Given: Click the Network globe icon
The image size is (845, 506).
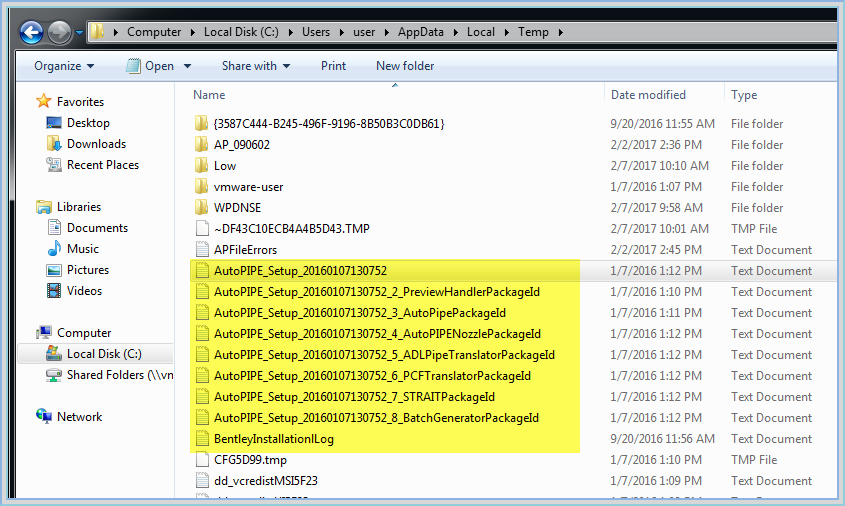Looking at the screenshot, I should (x=44, y=417).
